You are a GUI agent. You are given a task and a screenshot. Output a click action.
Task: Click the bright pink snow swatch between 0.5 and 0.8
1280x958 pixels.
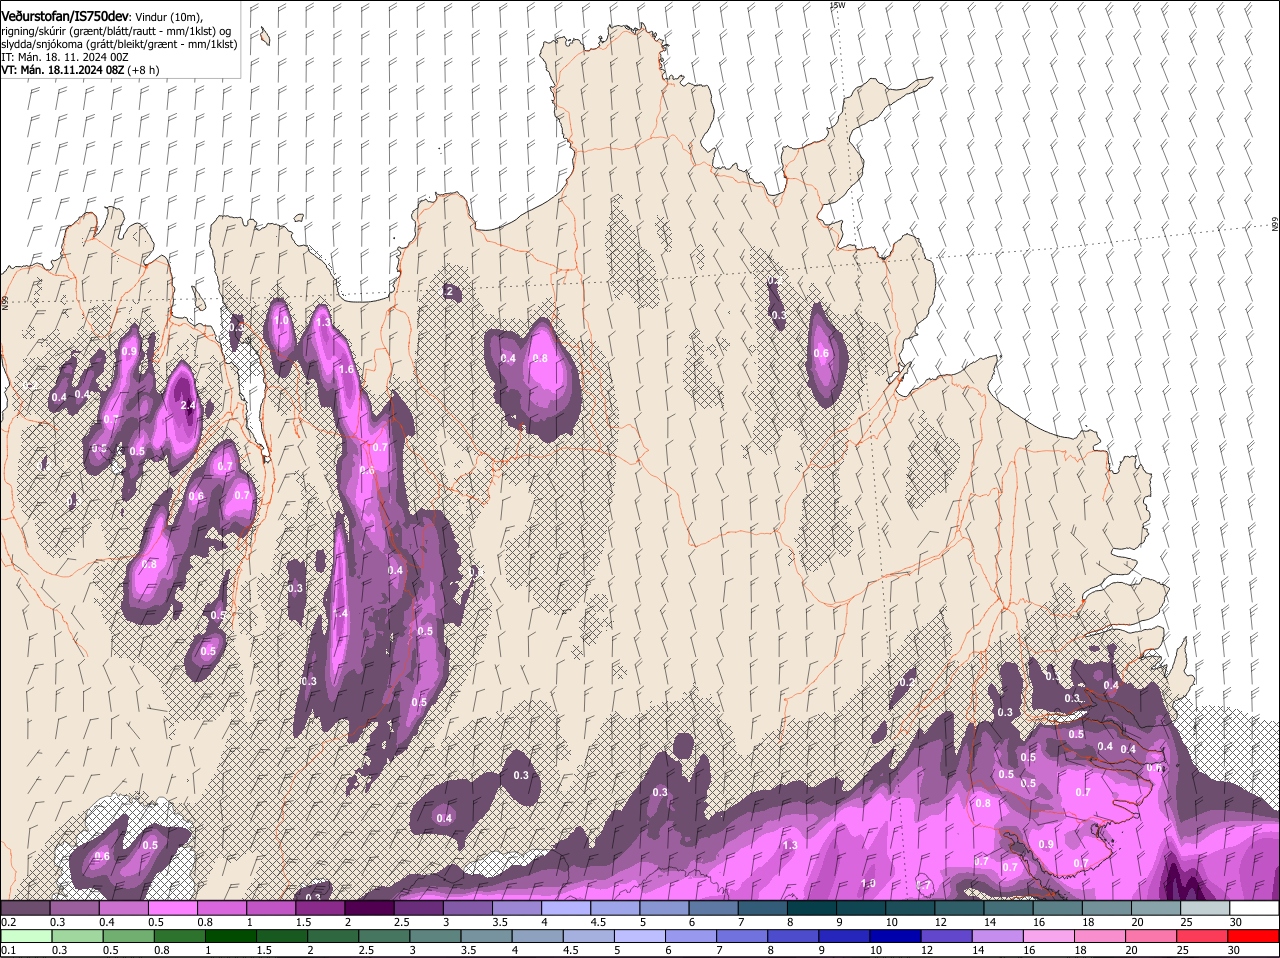[x=172, y=908]
